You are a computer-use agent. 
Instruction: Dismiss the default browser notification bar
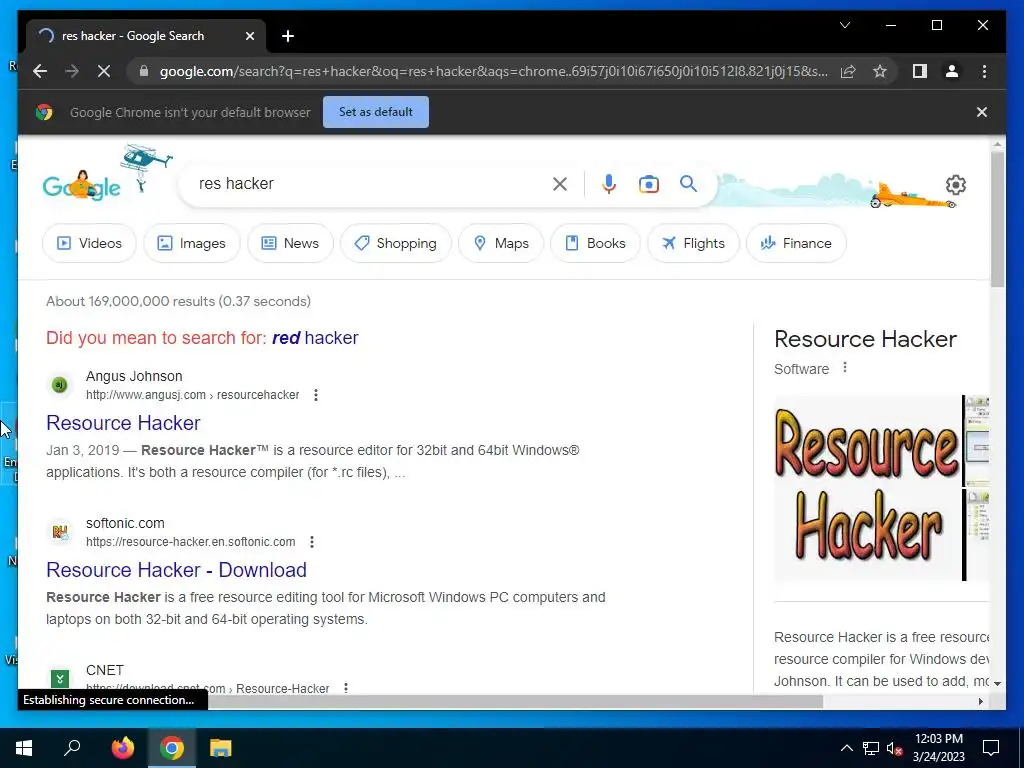[x=982, y=112]
